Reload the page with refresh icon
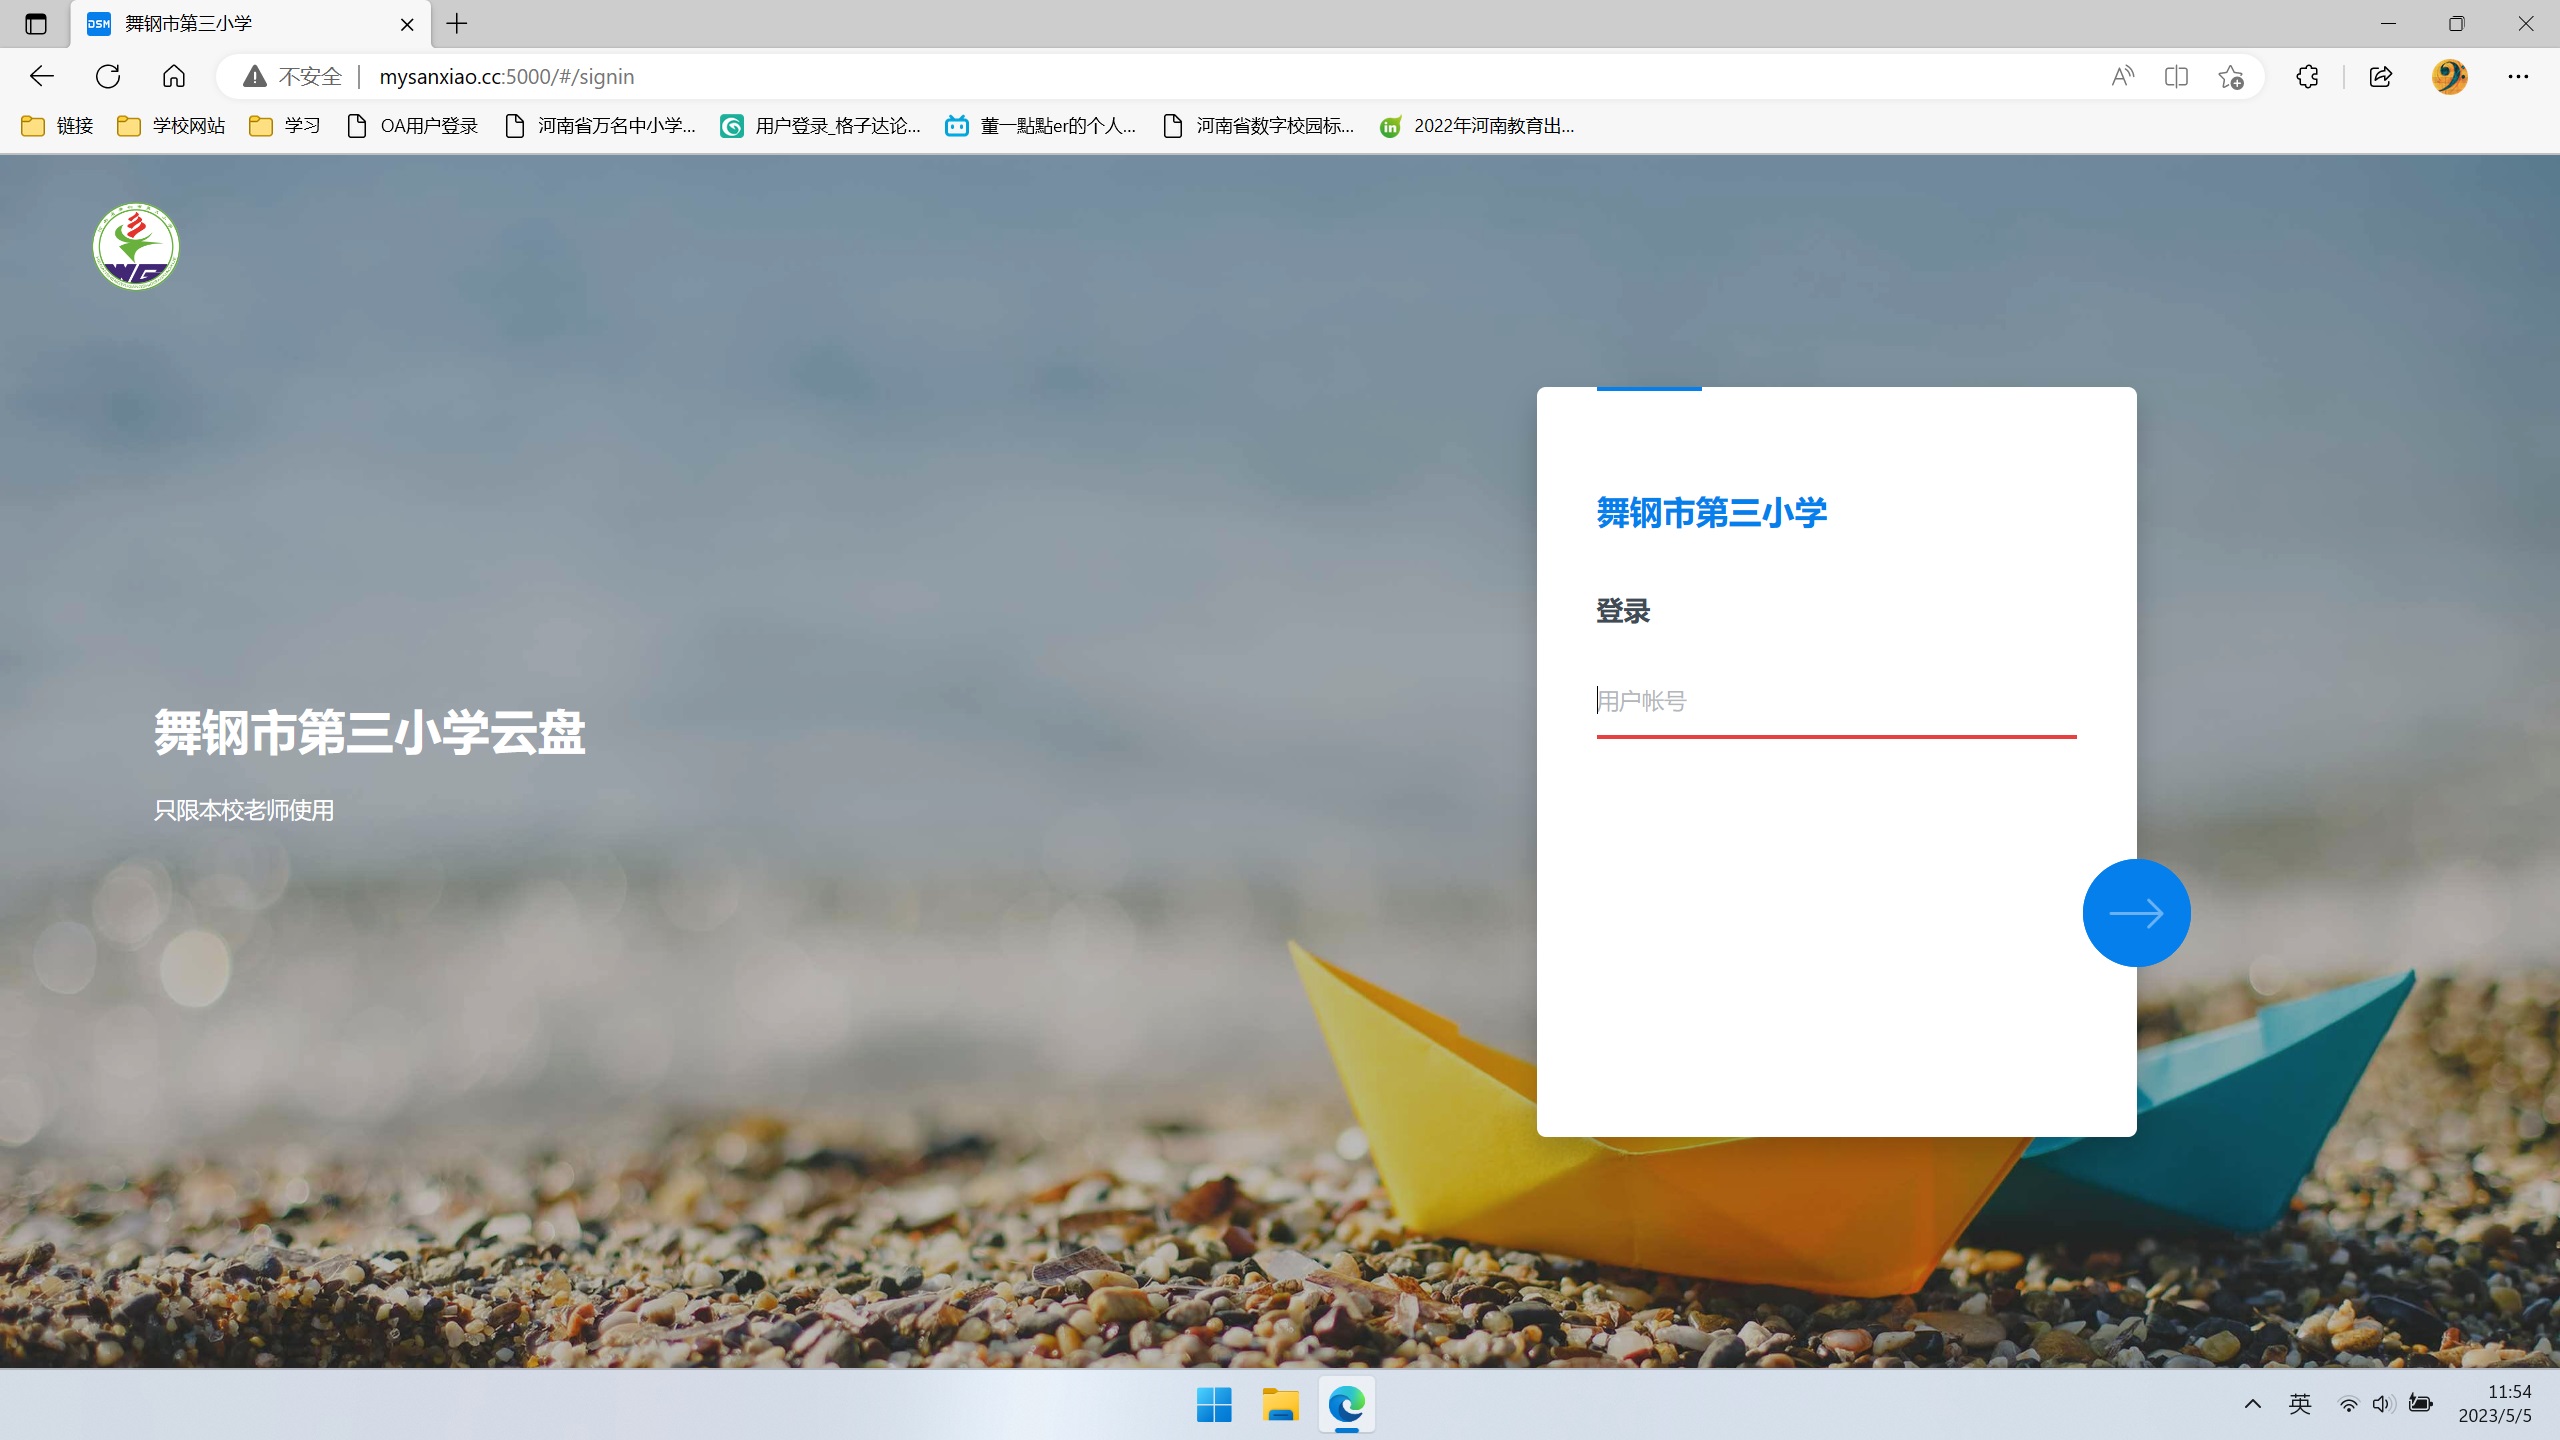 pos(108,76)
